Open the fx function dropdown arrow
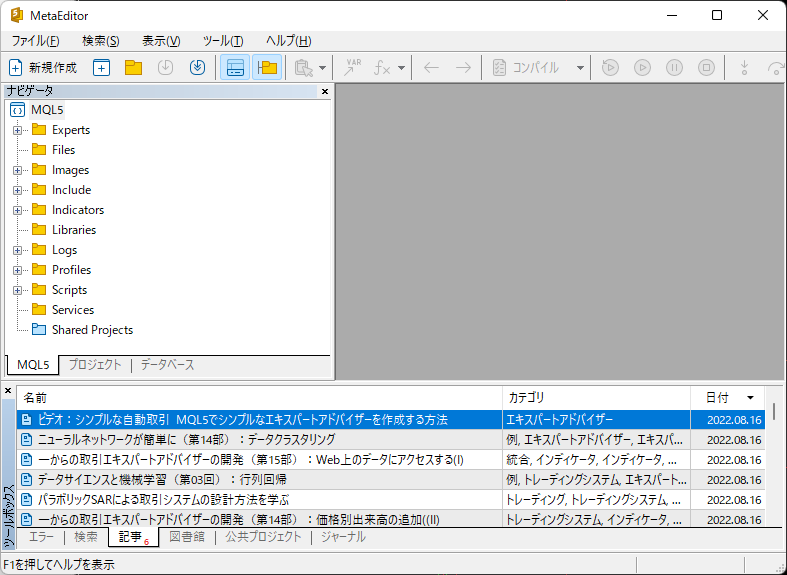This screenshot has width=787, height=575. click(401, 68)
